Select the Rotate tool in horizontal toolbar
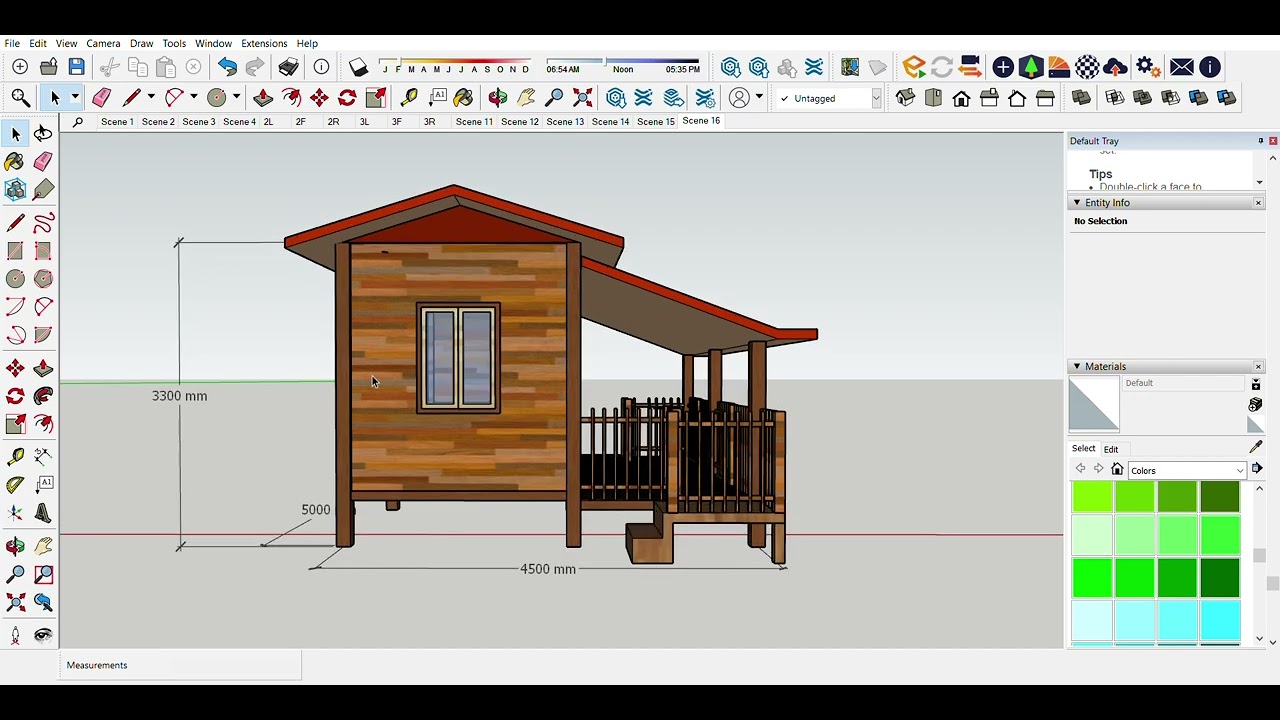 [x=347, y=97]
